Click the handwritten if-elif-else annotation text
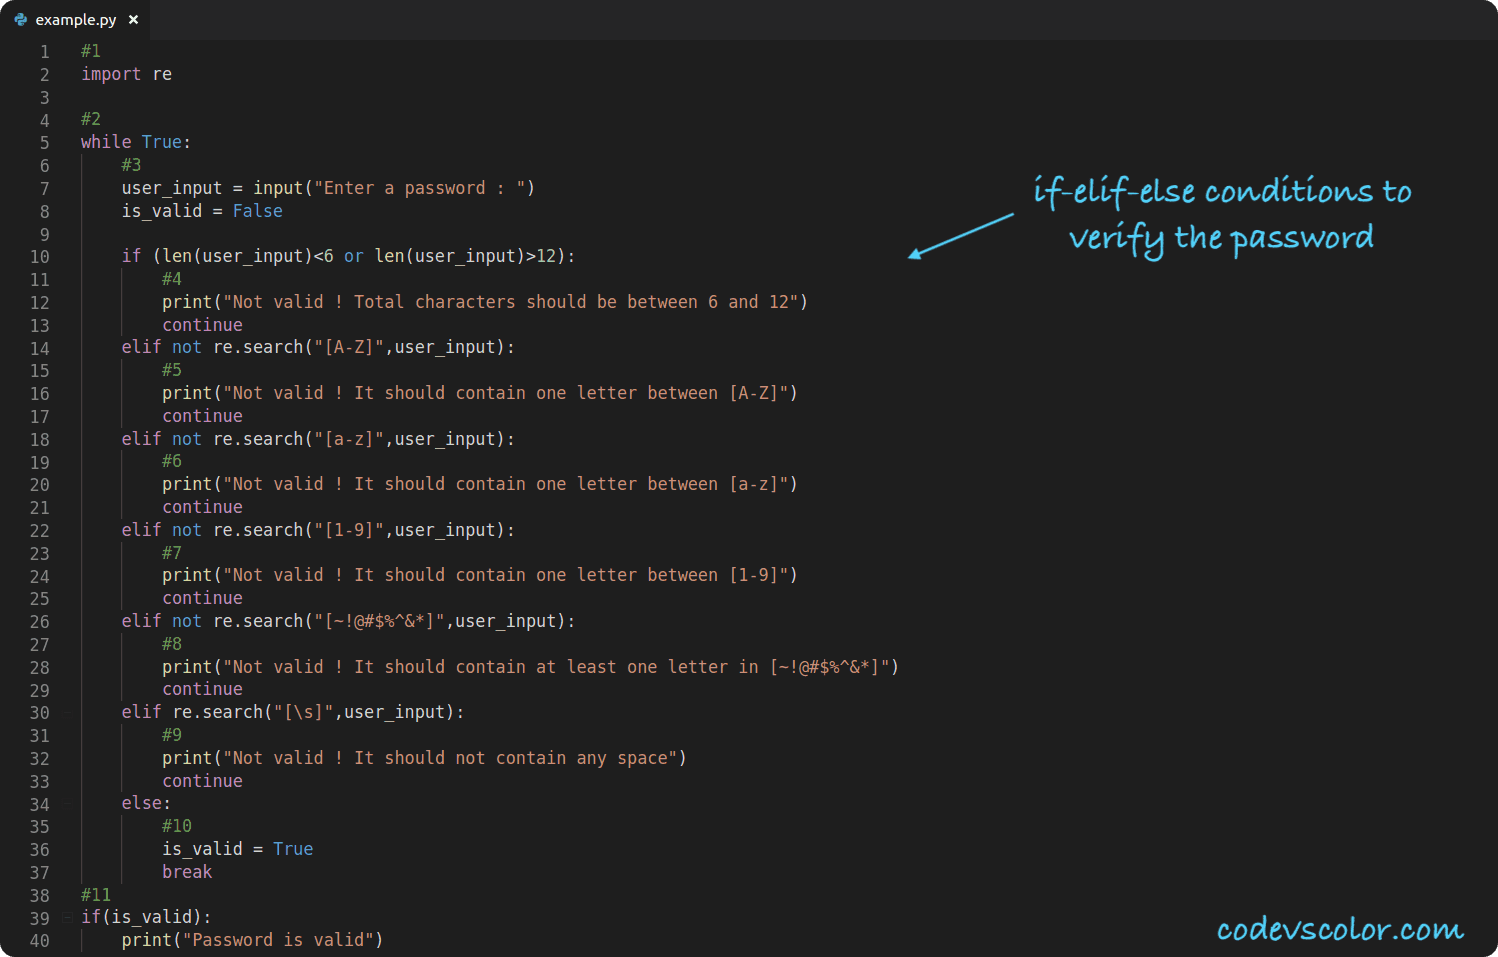 click(1220, 214)
